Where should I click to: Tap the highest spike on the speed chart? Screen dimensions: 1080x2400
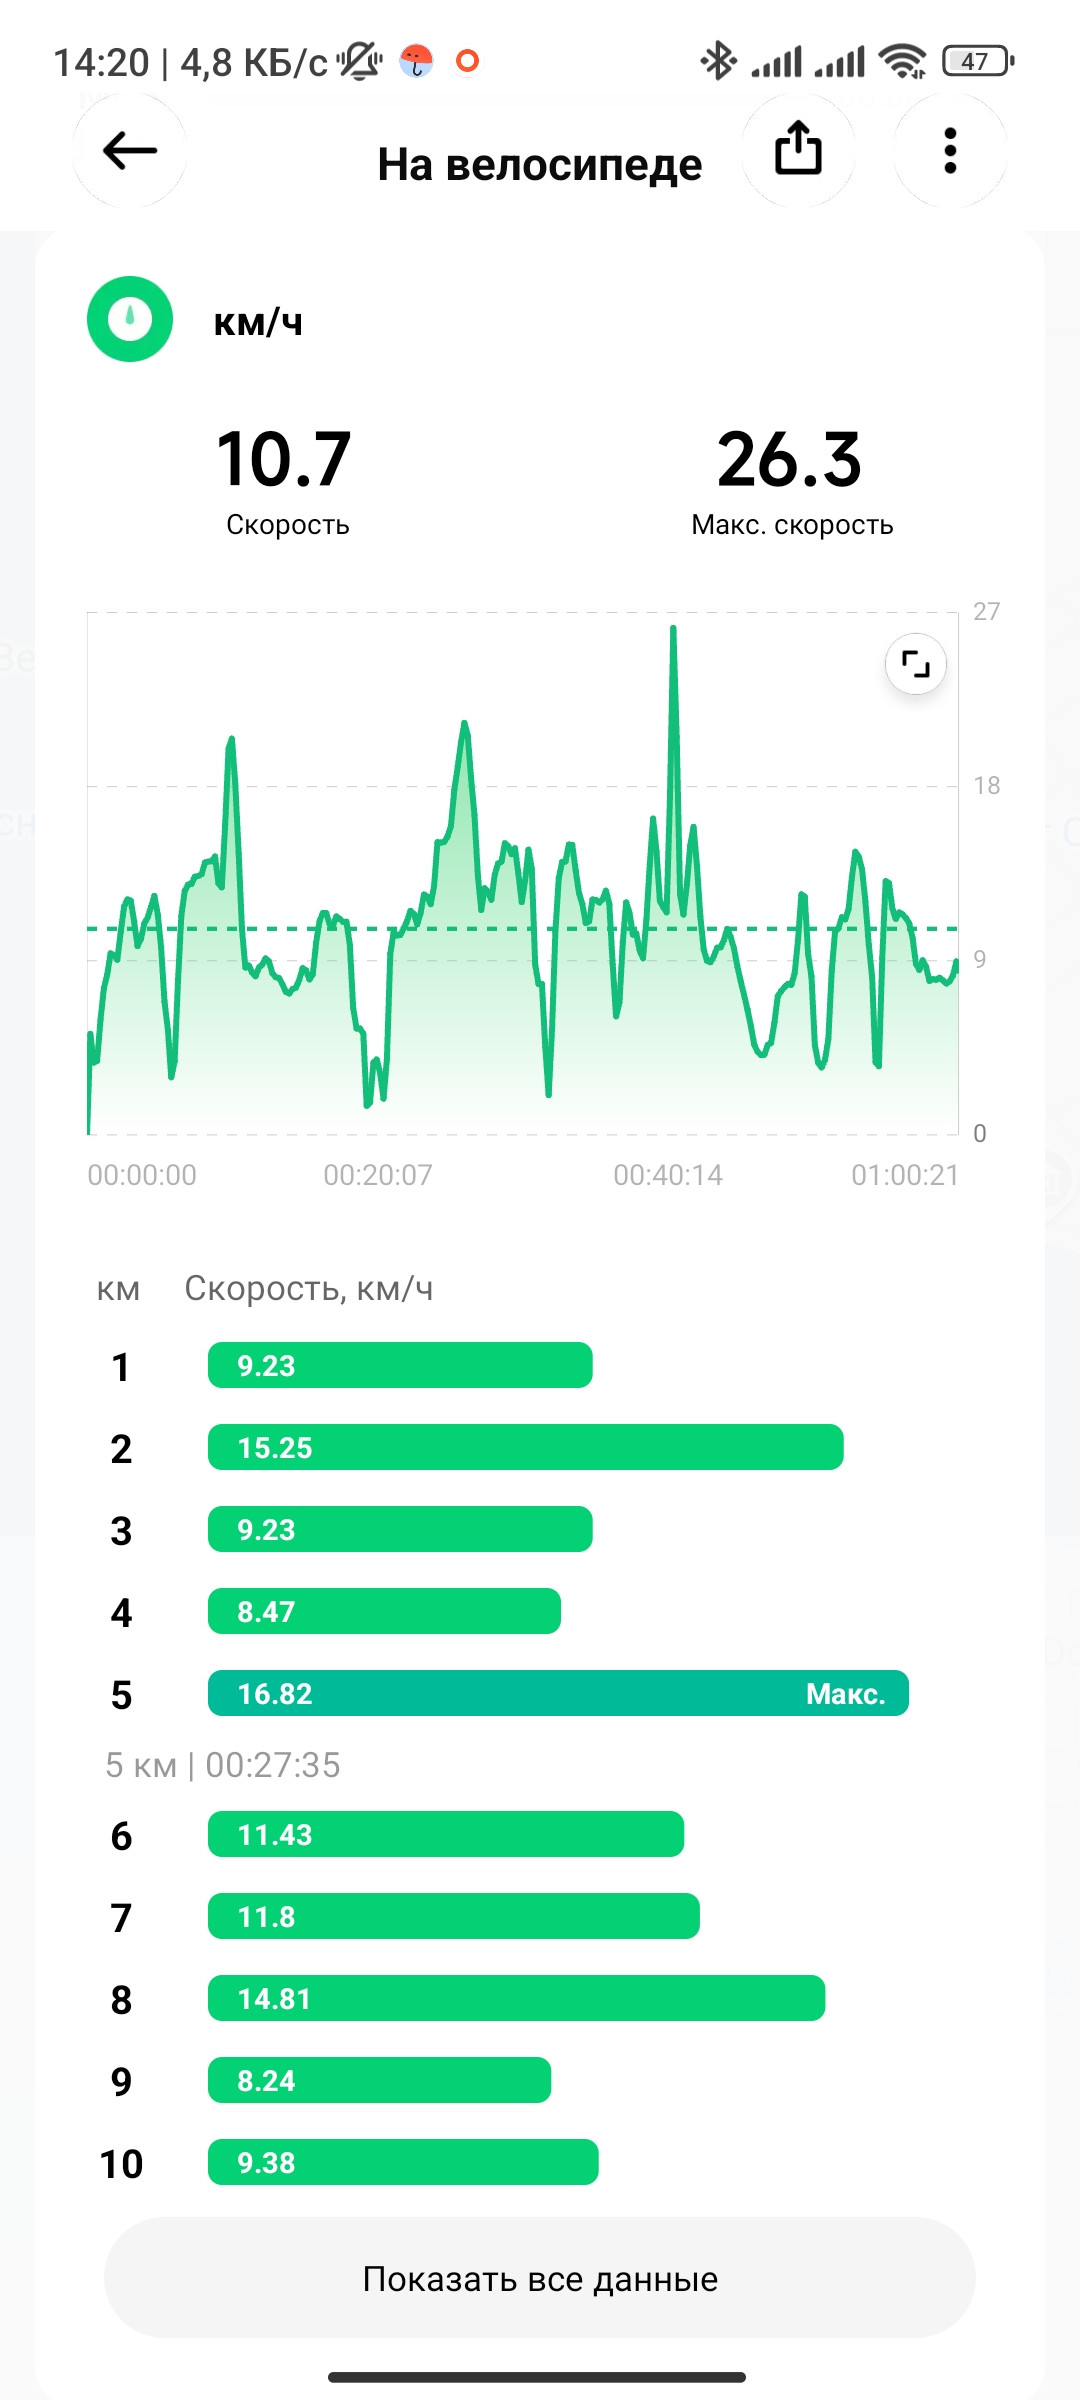click(x=673, y=630)
